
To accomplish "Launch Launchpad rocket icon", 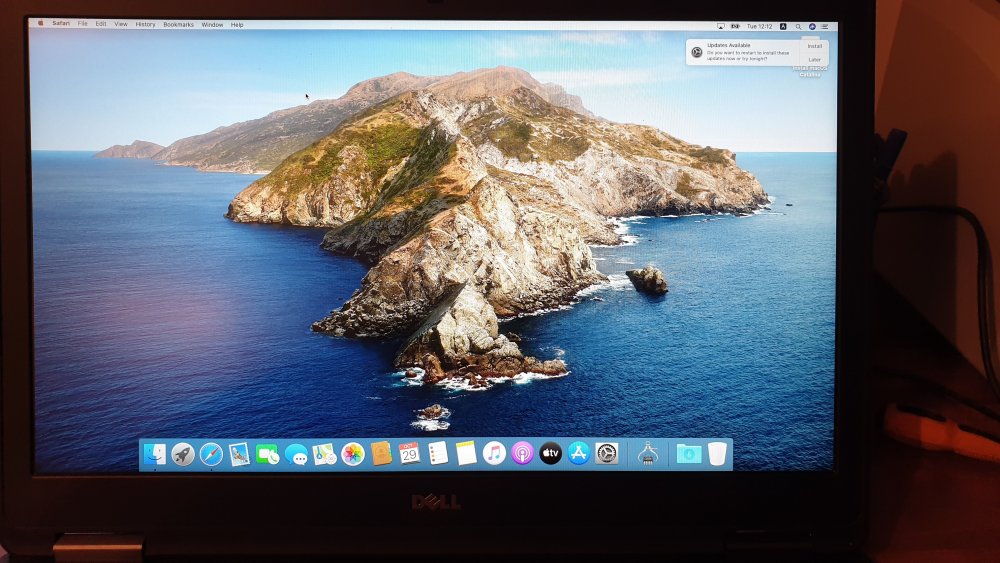I will (x=183, y=454).
